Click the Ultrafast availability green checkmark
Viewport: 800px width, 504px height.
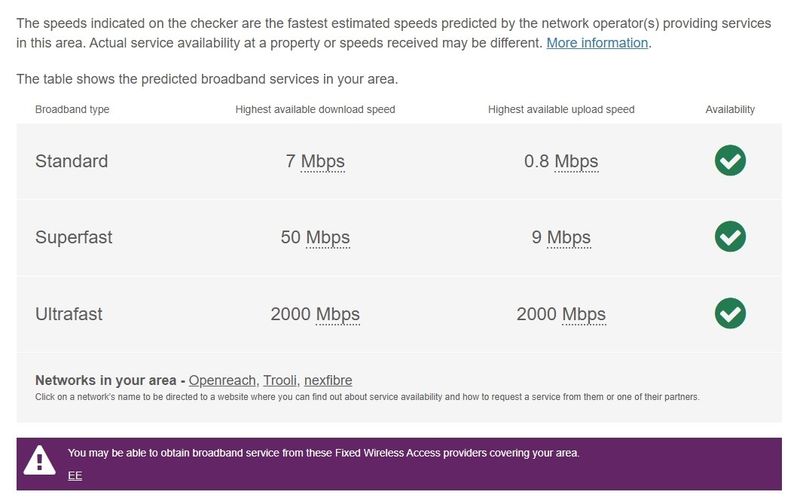click(x=730, y=314)
